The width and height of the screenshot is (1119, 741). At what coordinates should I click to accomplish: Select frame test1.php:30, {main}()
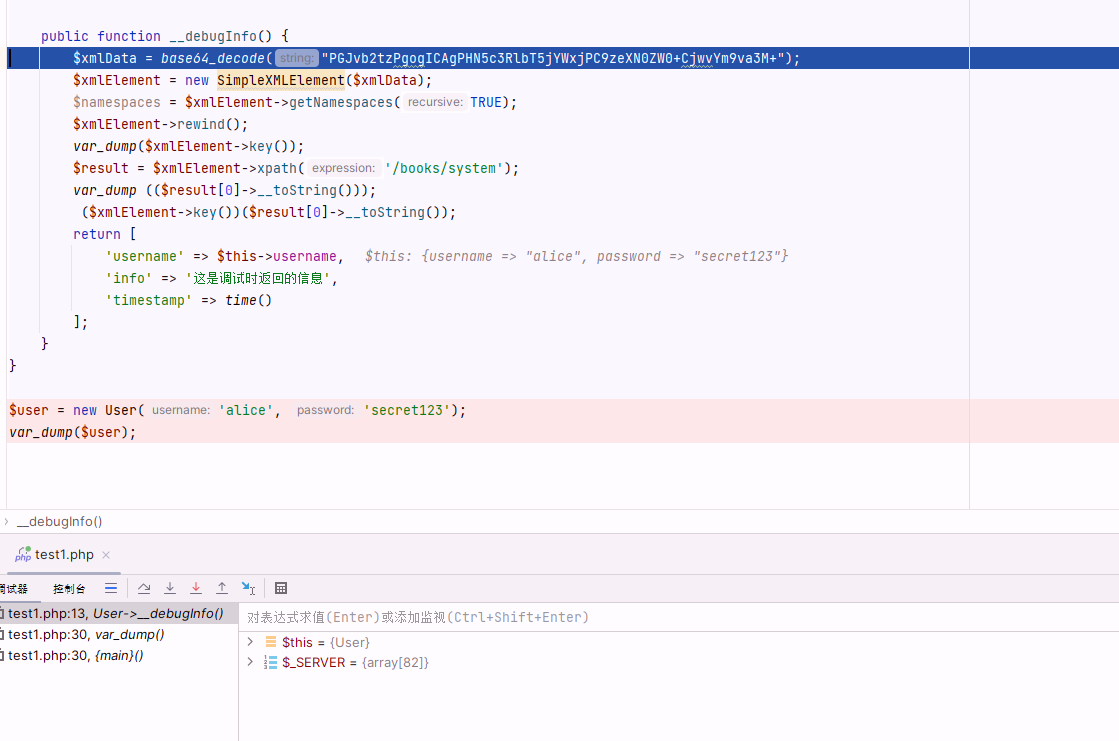click(118, 655)
